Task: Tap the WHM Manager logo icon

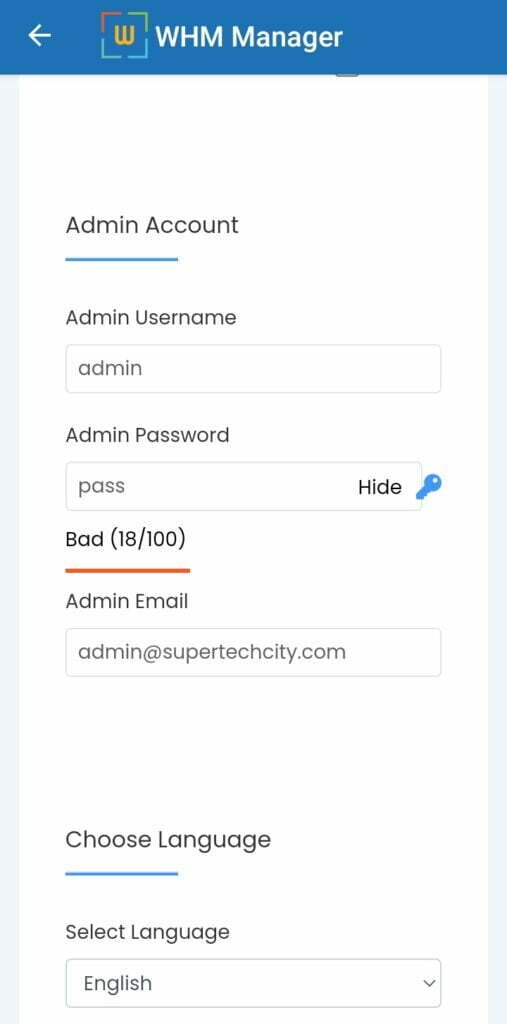Action: (125, 35)
